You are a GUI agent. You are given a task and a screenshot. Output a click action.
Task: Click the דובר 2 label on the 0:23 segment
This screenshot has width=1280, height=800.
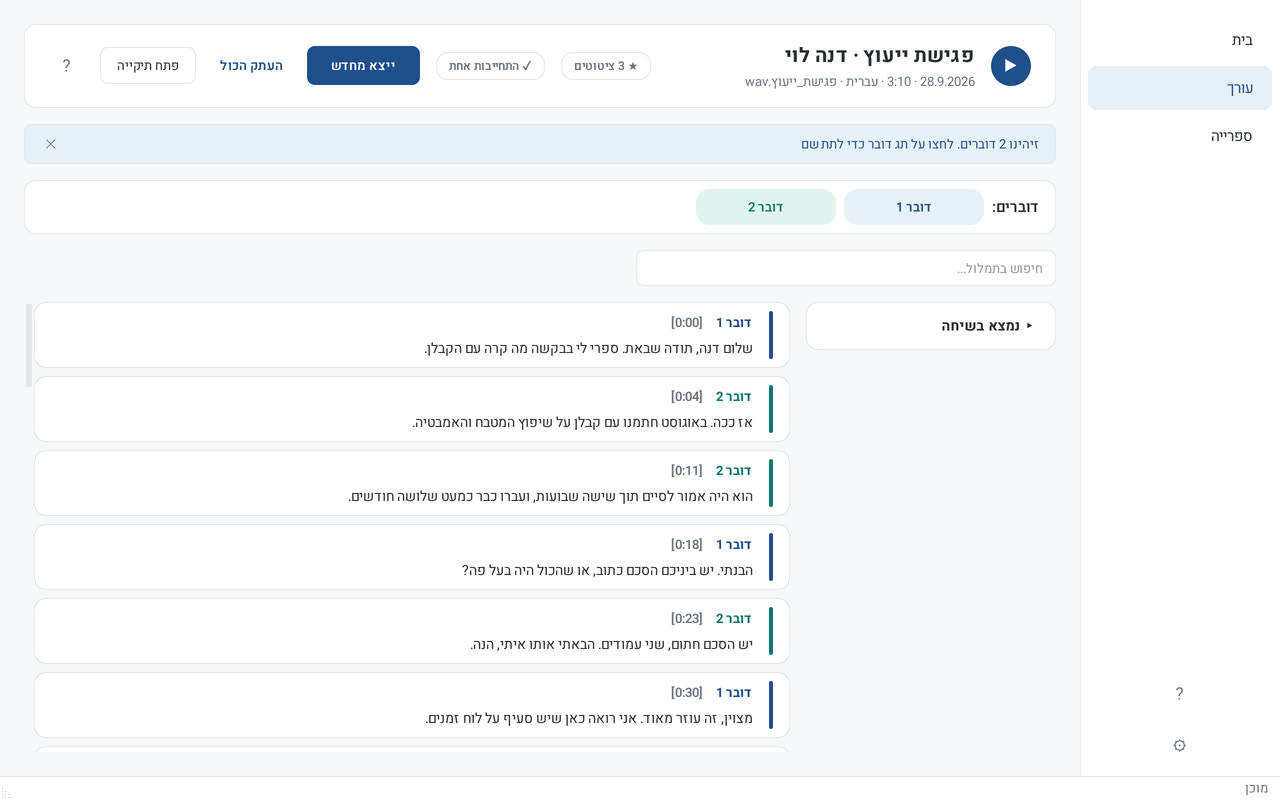click(733, 619)
